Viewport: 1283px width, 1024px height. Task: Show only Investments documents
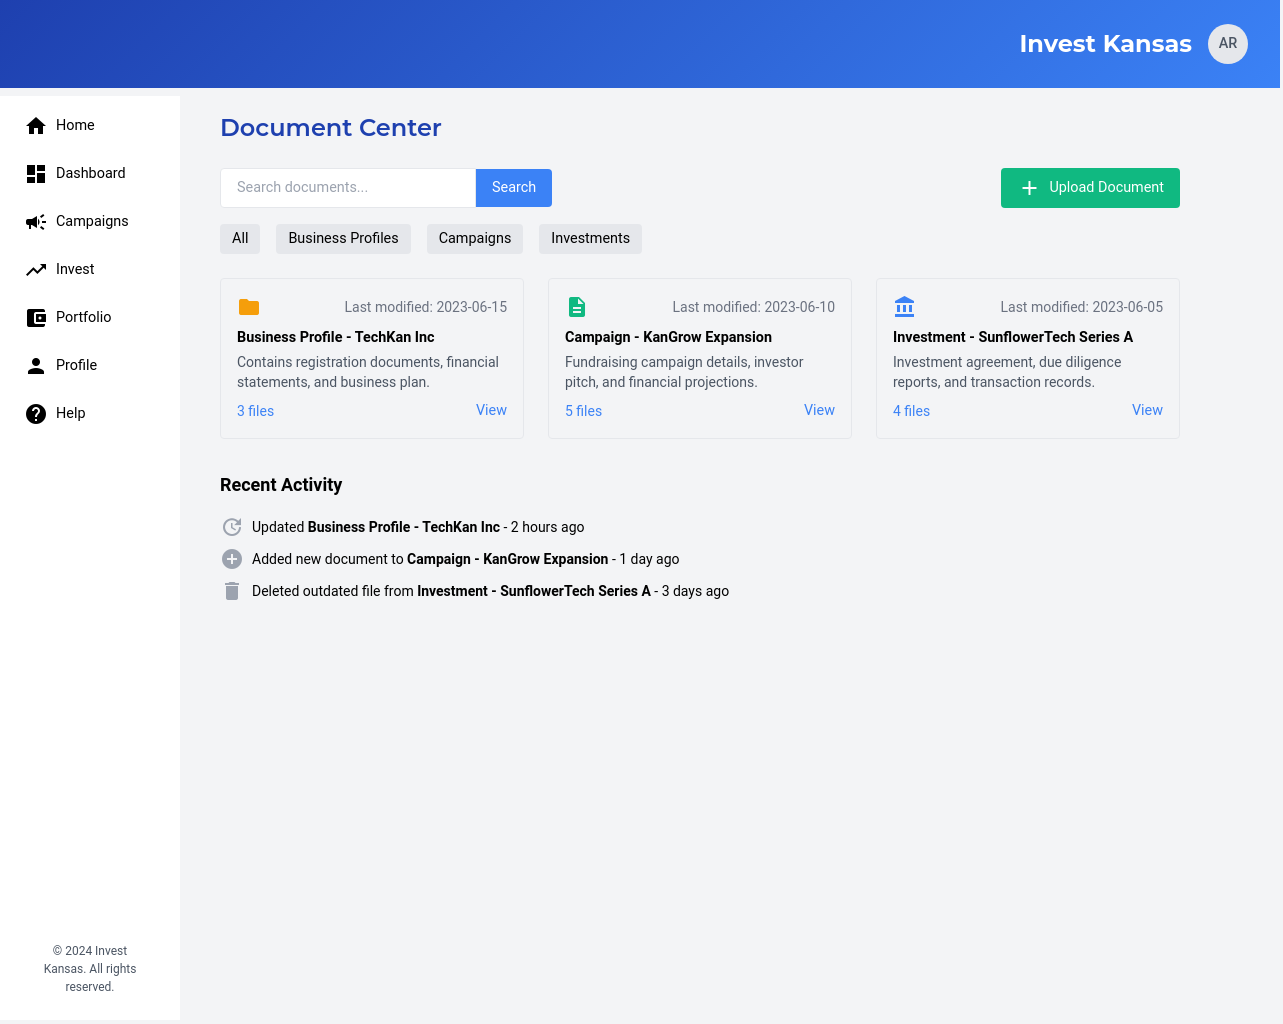click(590, 238)
